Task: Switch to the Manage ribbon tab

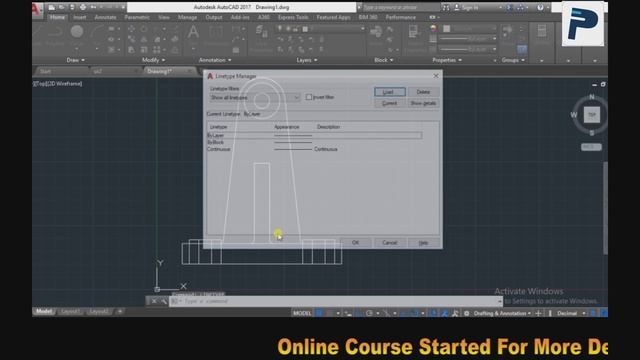Action: tap(187, 17)
